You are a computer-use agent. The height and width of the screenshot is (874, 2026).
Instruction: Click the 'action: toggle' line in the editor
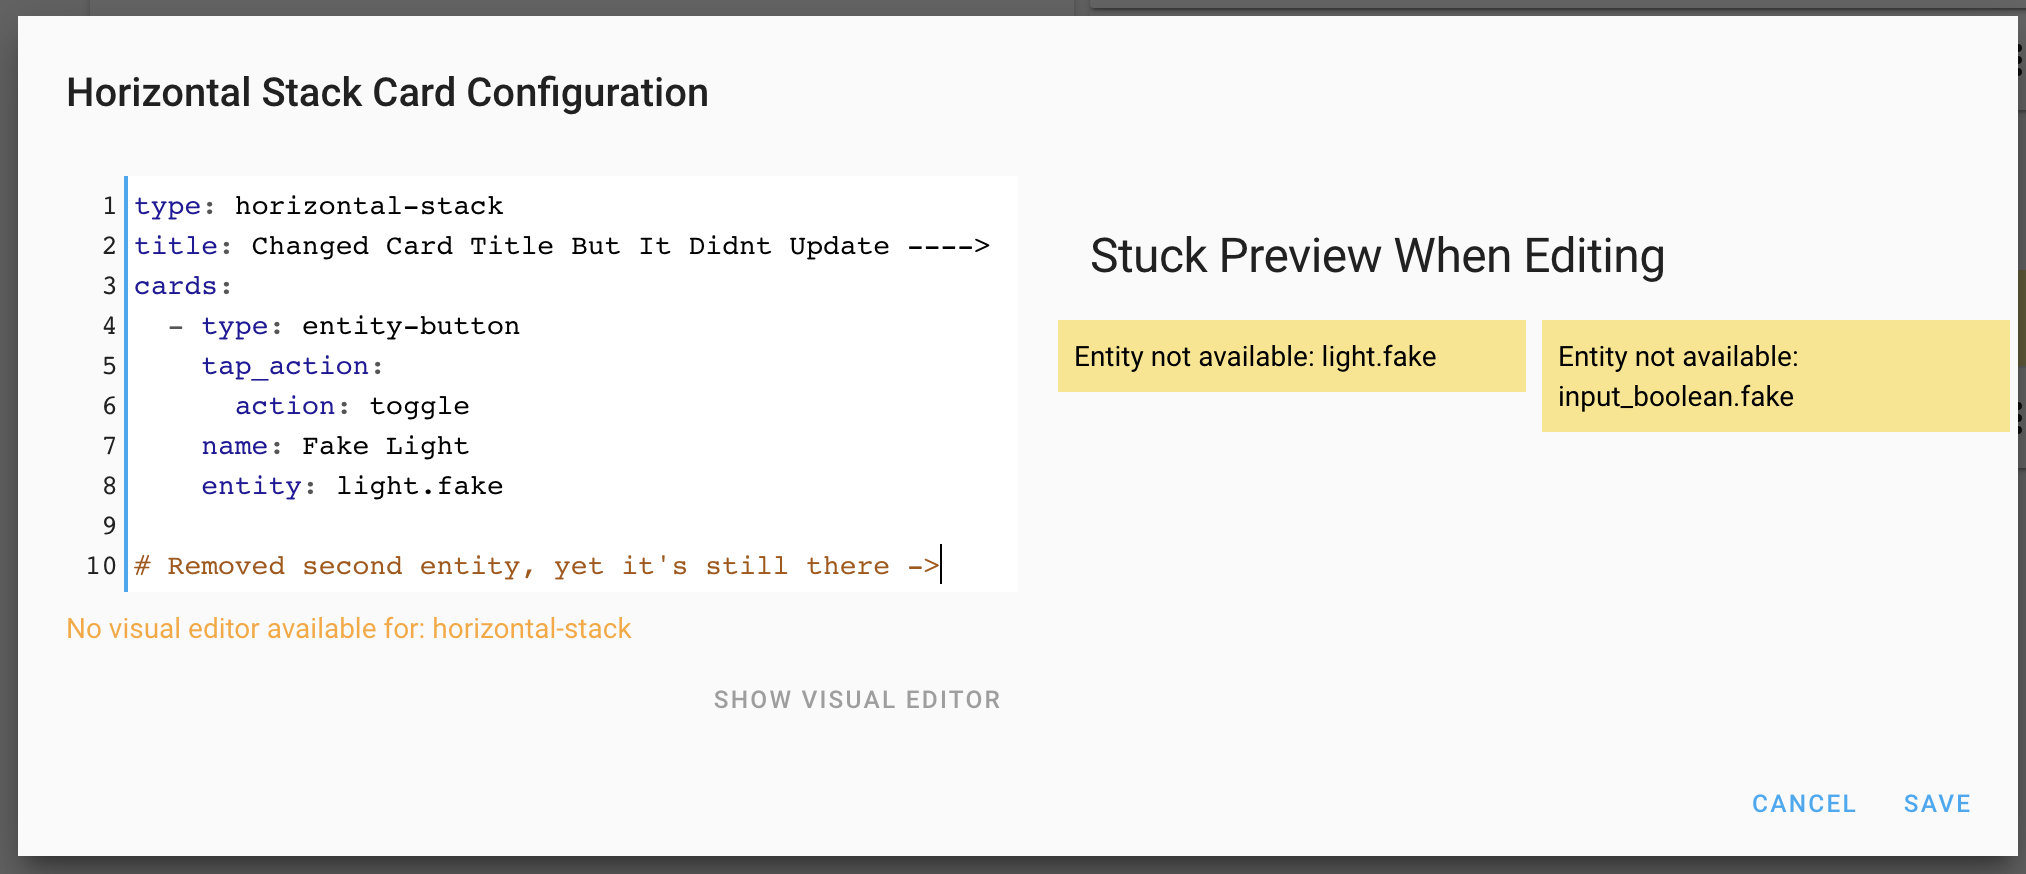pos(351,405)
